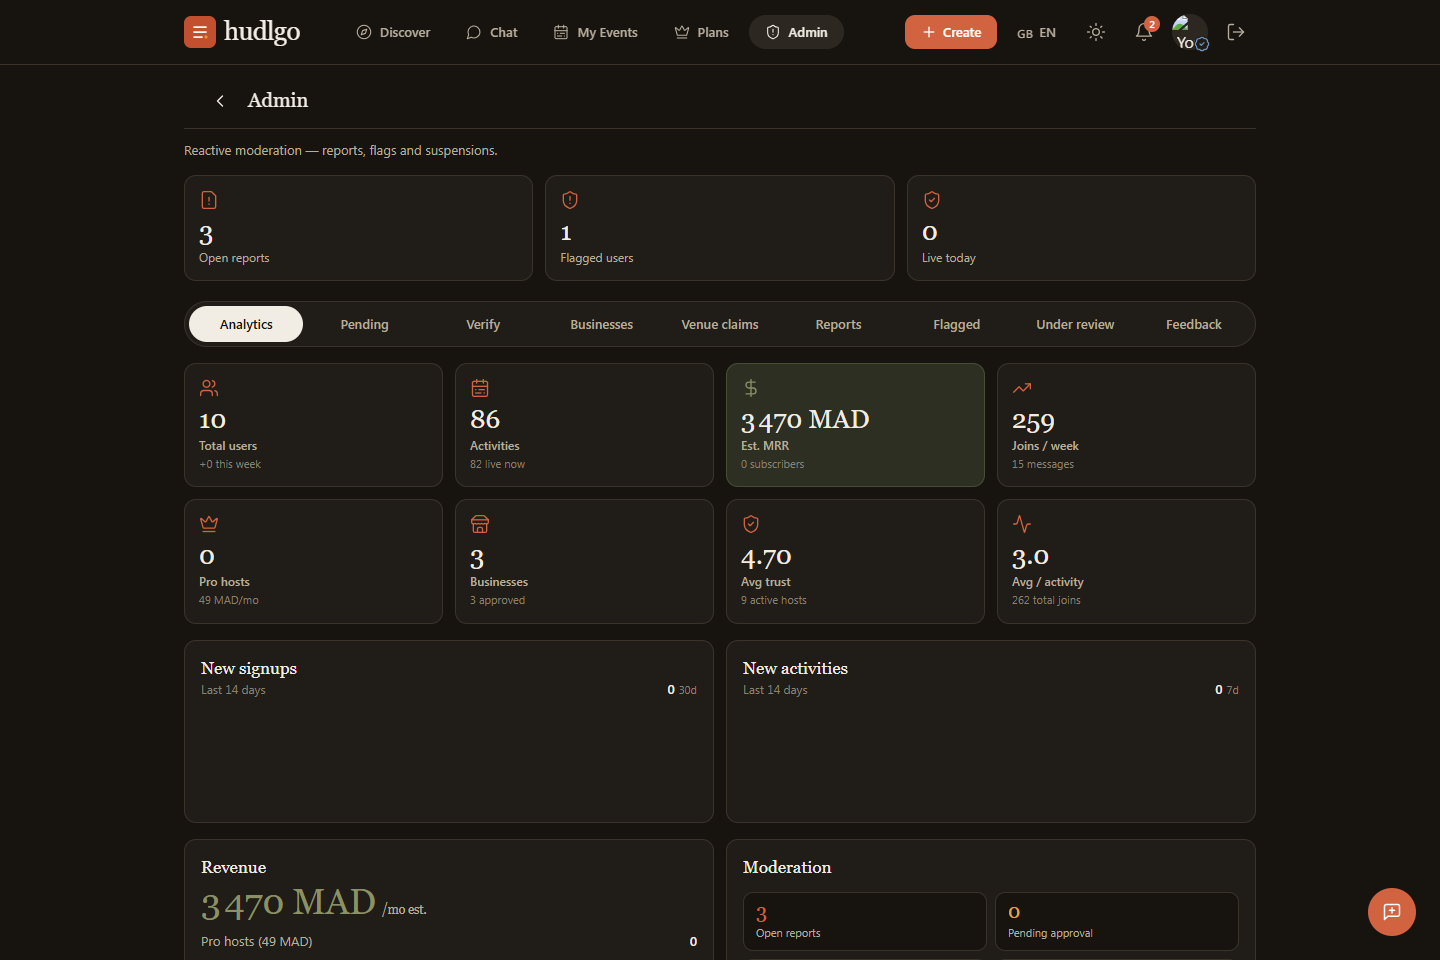The width and height of the screenshot is (1440, 960).
Task: Switch to the Flagged tab
Action: click(957, 324)
